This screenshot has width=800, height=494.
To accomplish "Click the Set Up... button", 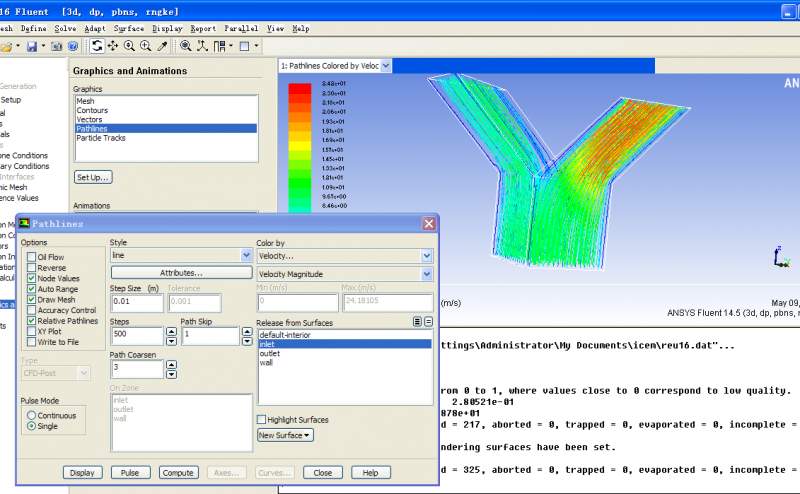I will [x=93, y=177].
